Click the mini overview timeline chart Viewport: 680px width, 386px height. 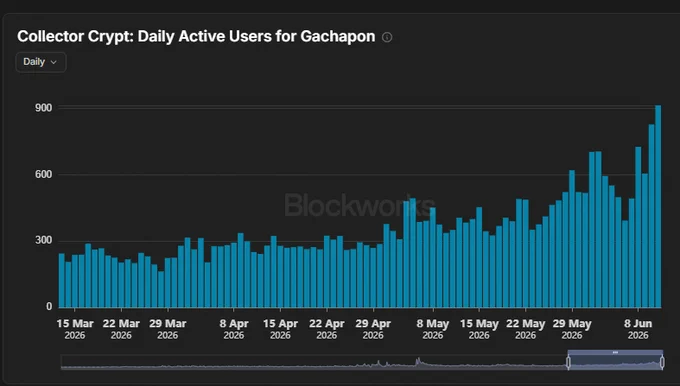[362, 362]
